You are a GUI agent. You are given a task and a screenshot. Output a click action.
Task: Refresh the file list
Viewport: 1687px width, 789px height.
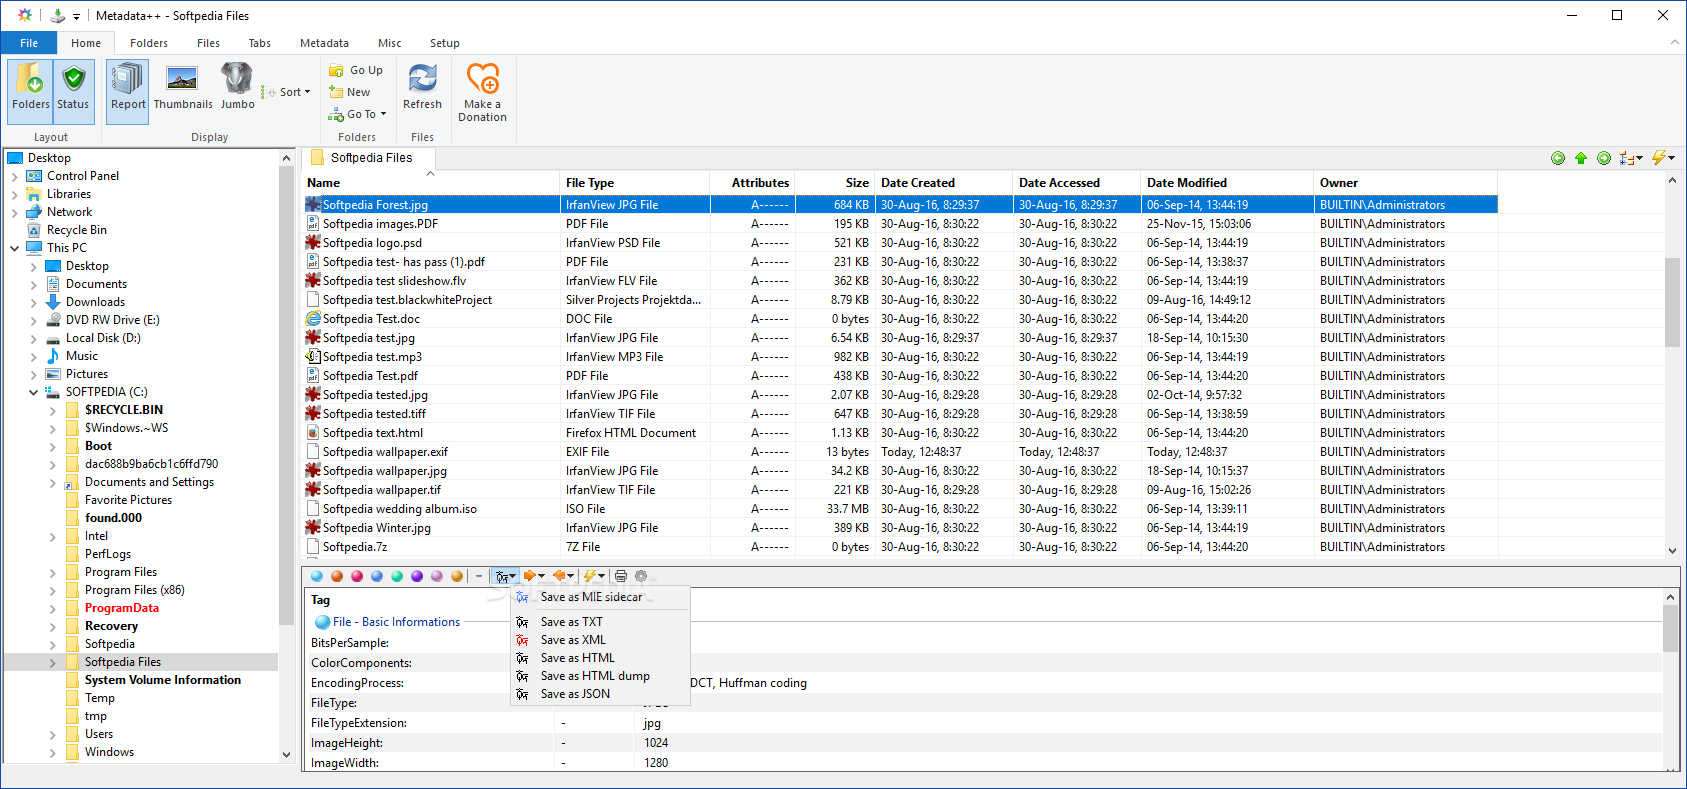pyautogui.click(x=422, y=87)
